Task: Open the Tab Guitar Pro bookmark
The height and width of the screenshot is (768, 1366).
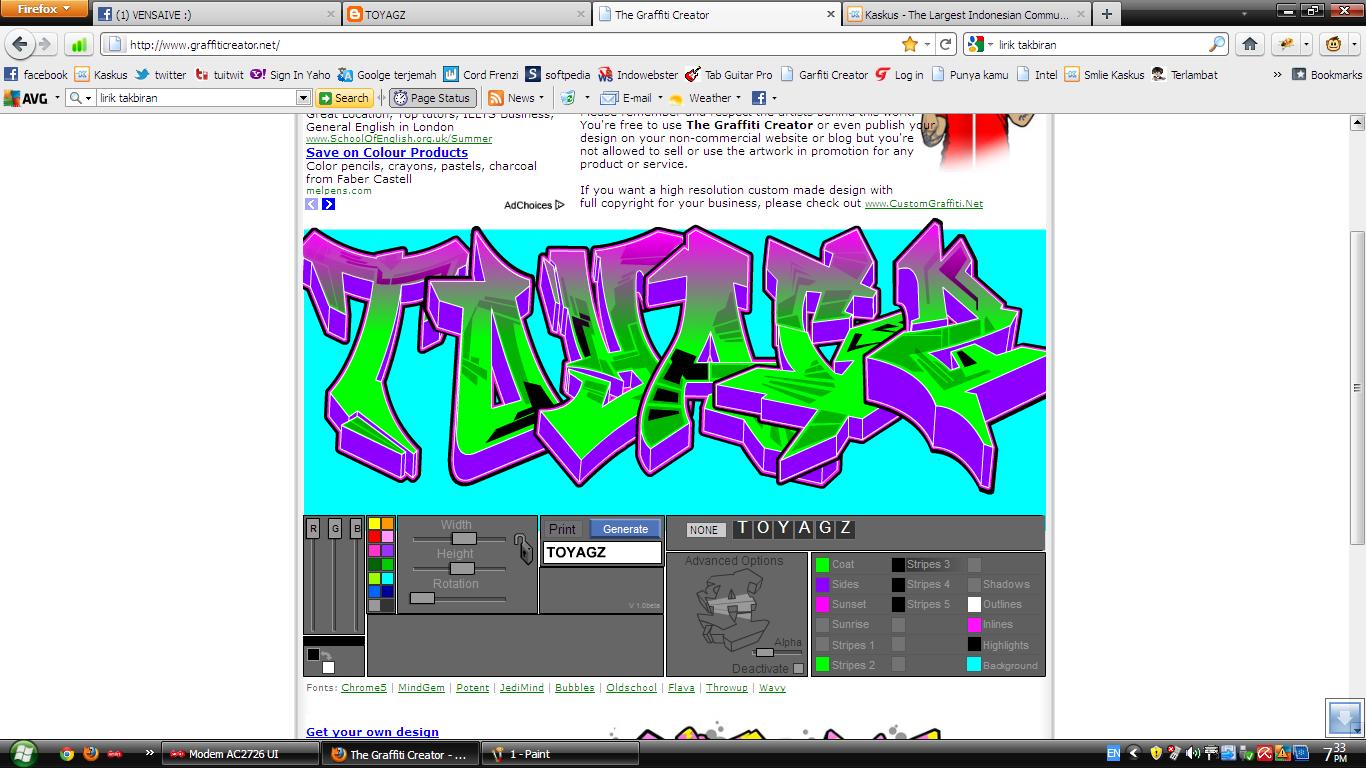Action: coord(728,74)
